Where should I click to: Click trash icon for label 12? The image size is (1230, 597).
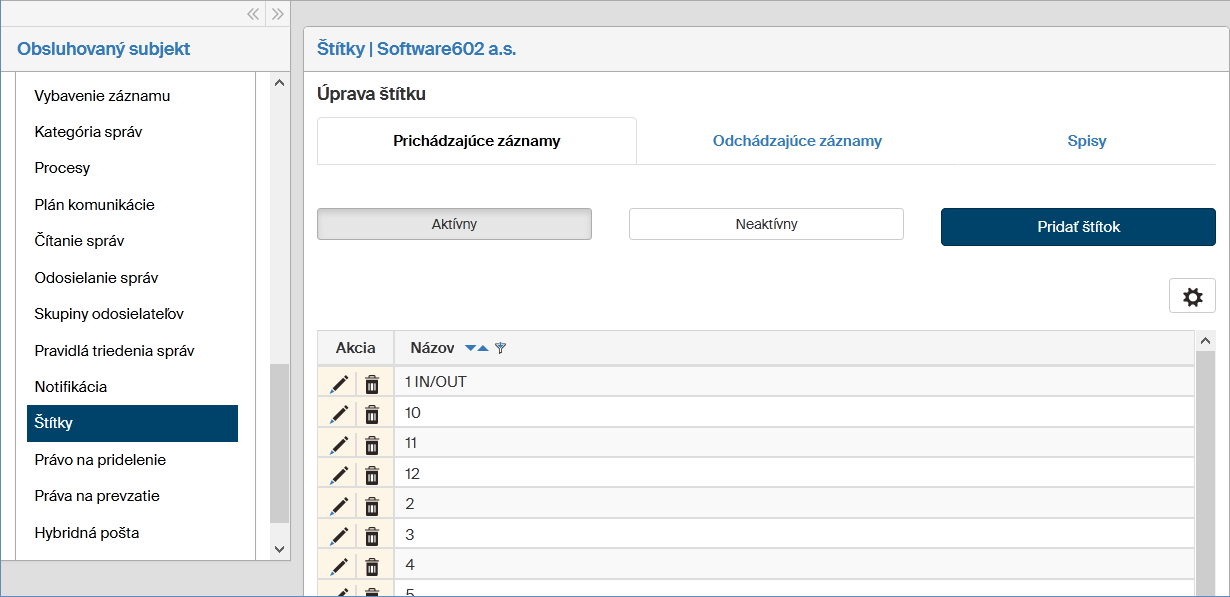[372, 475]
